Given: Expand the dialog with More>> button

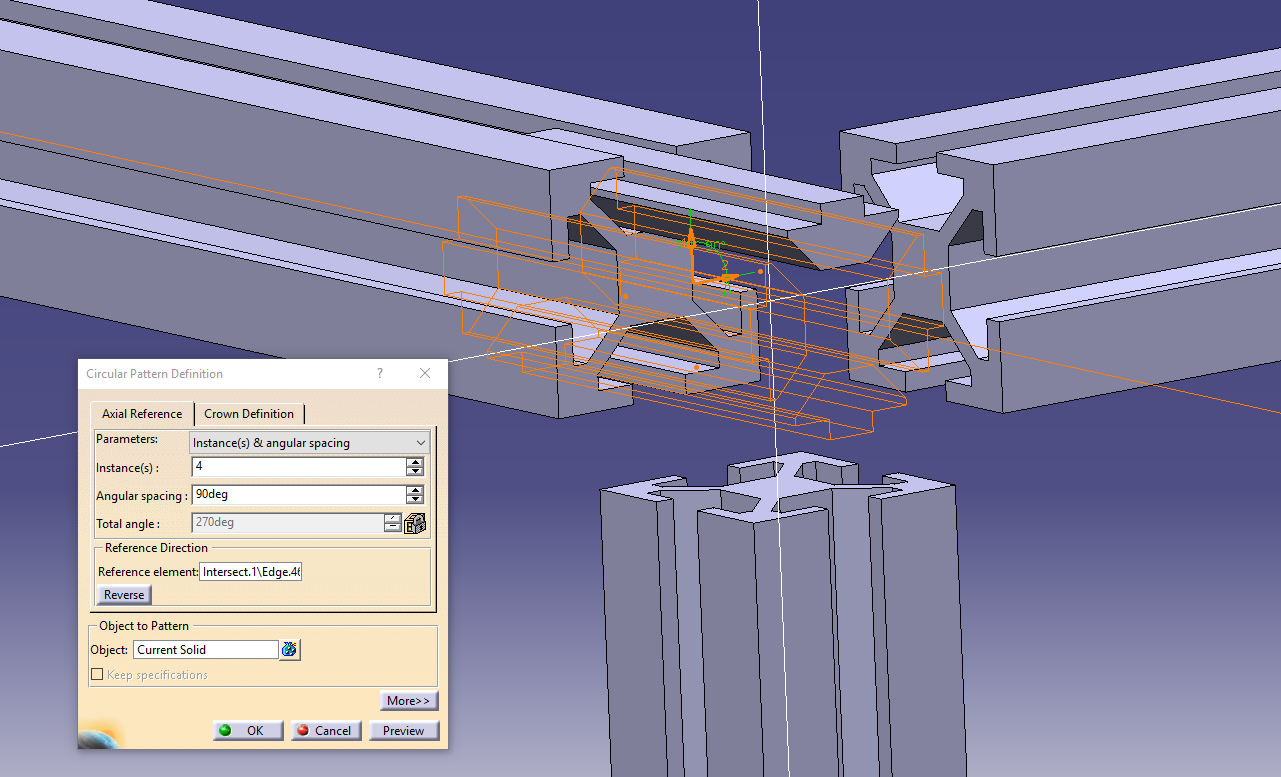Looking at the screenshot, I should click(x=408, y=700).
